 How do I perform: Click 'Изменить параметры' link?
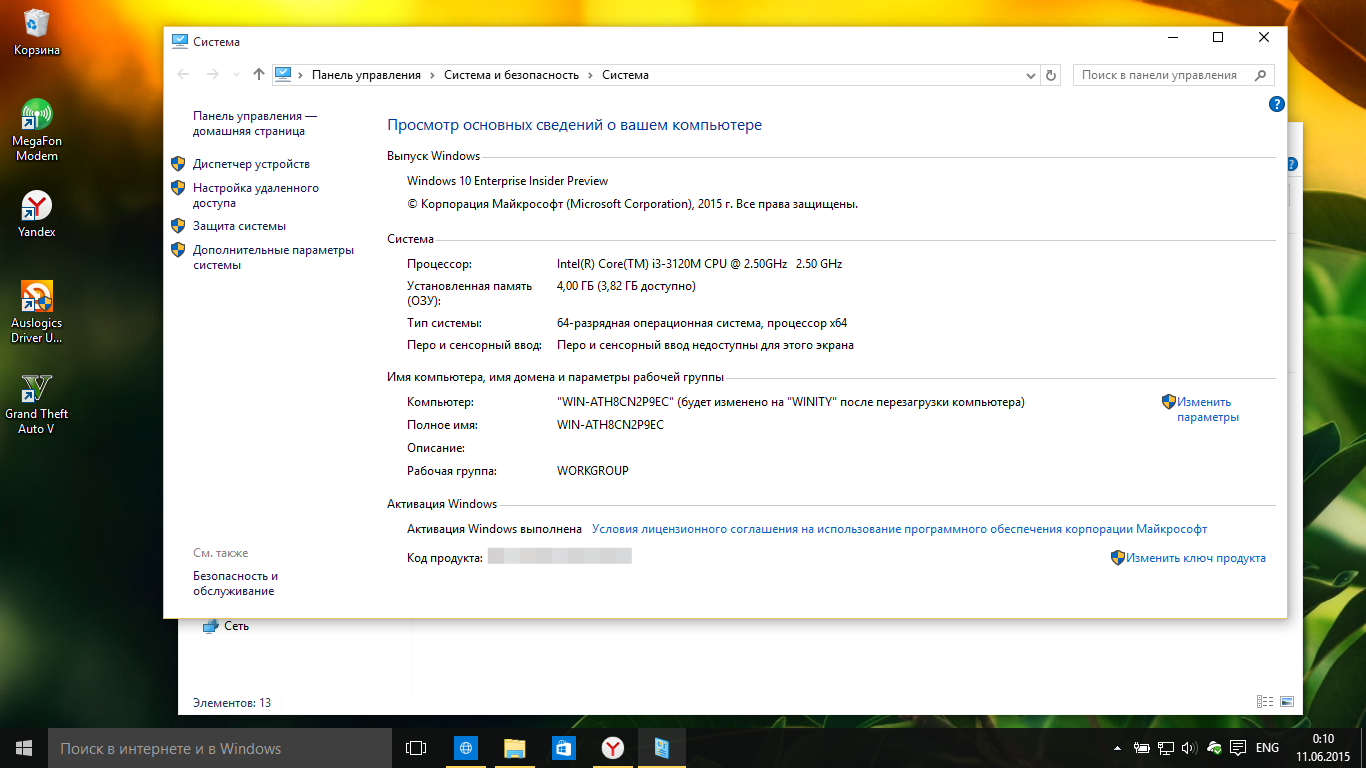click(1207, 410)
